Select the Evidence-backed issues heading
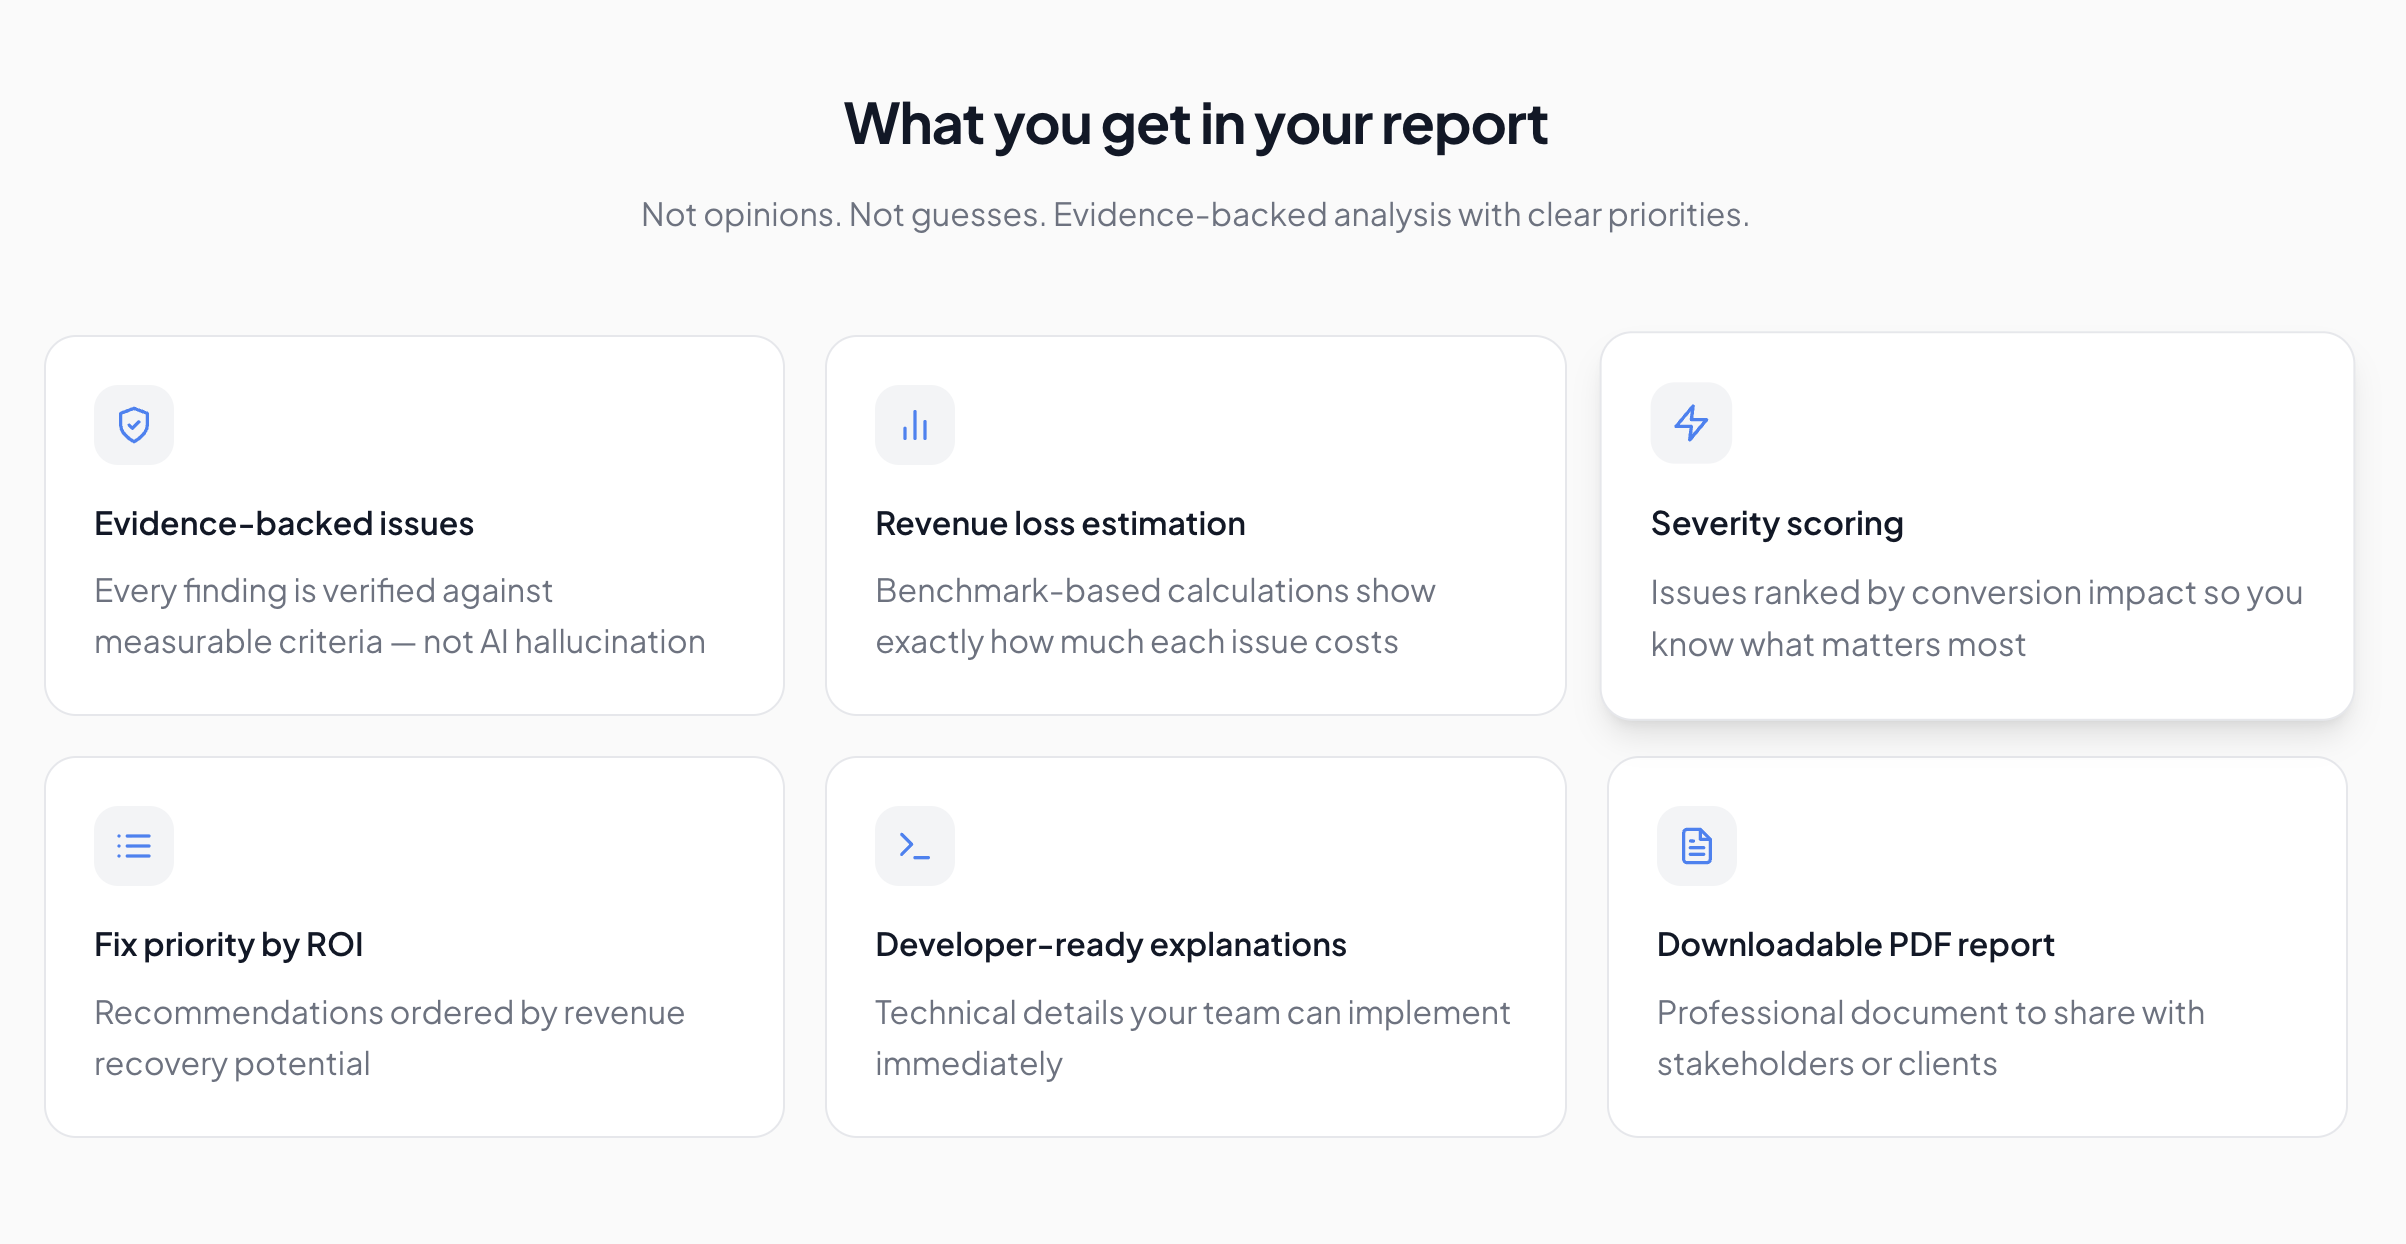 (x=284, y=523)
